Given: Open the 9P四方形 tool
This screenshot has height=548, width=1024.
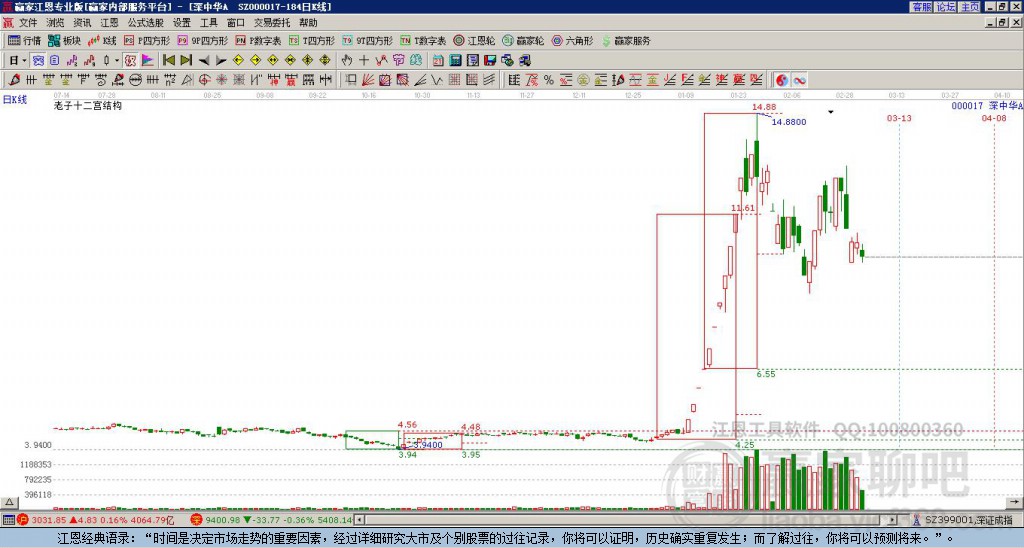Looking at the screenshot, I should point(202,40).
